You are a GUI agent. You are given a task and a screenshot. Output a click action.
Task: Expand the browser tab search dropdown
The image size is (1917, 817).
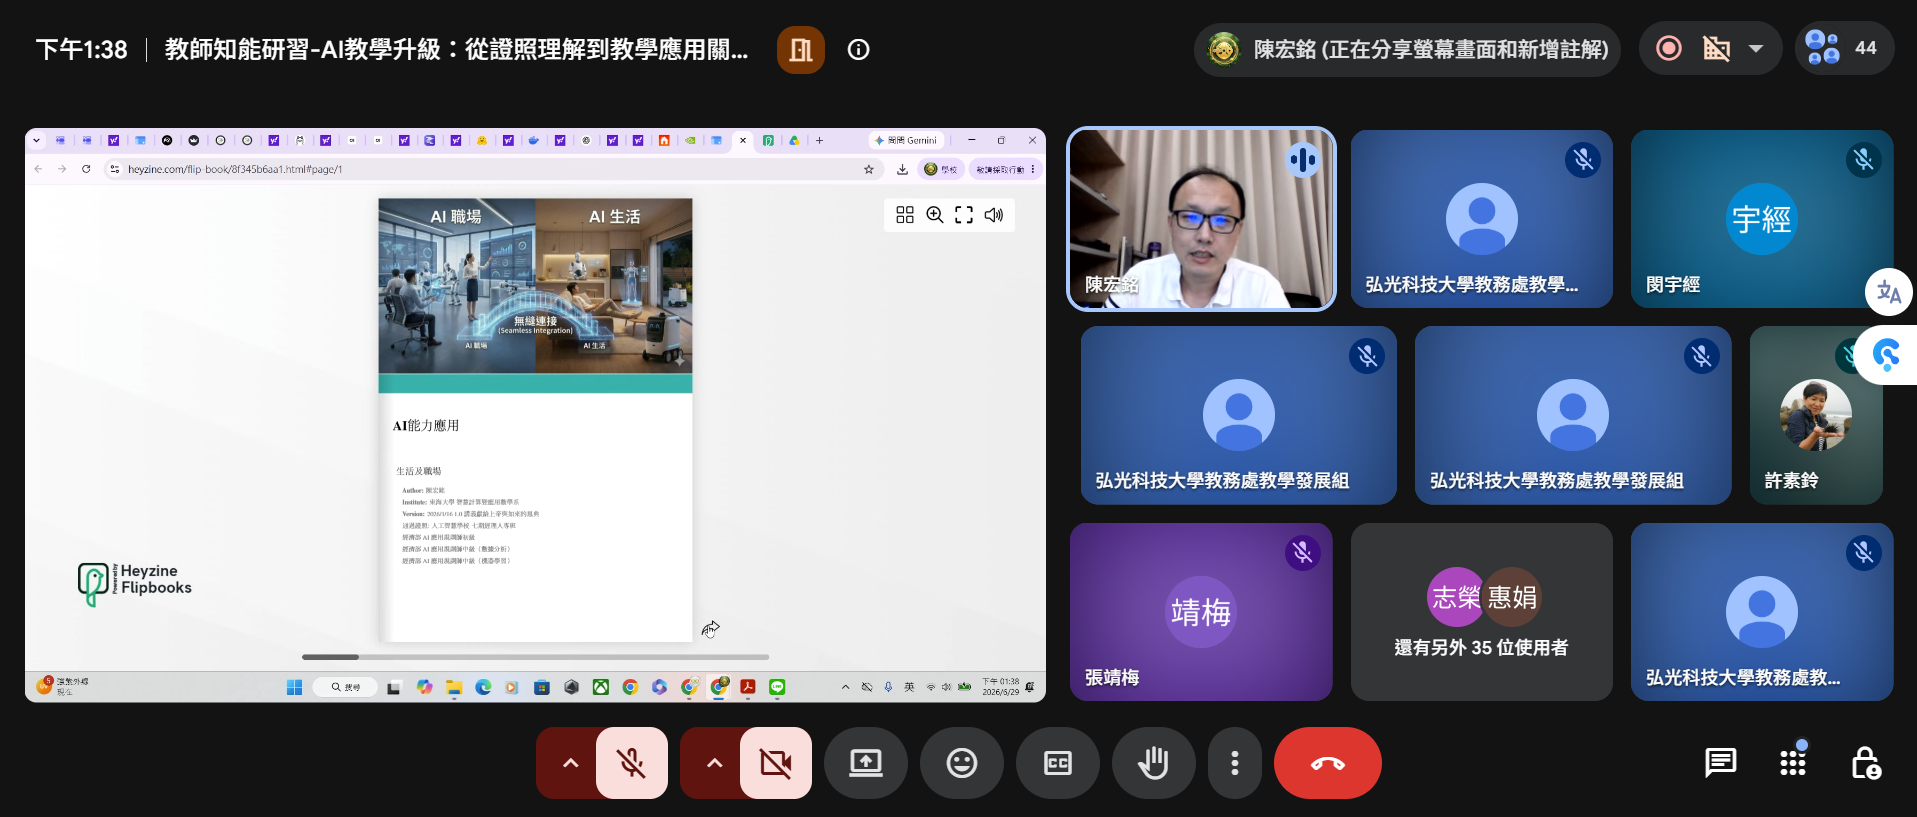[x=37, y=140]
